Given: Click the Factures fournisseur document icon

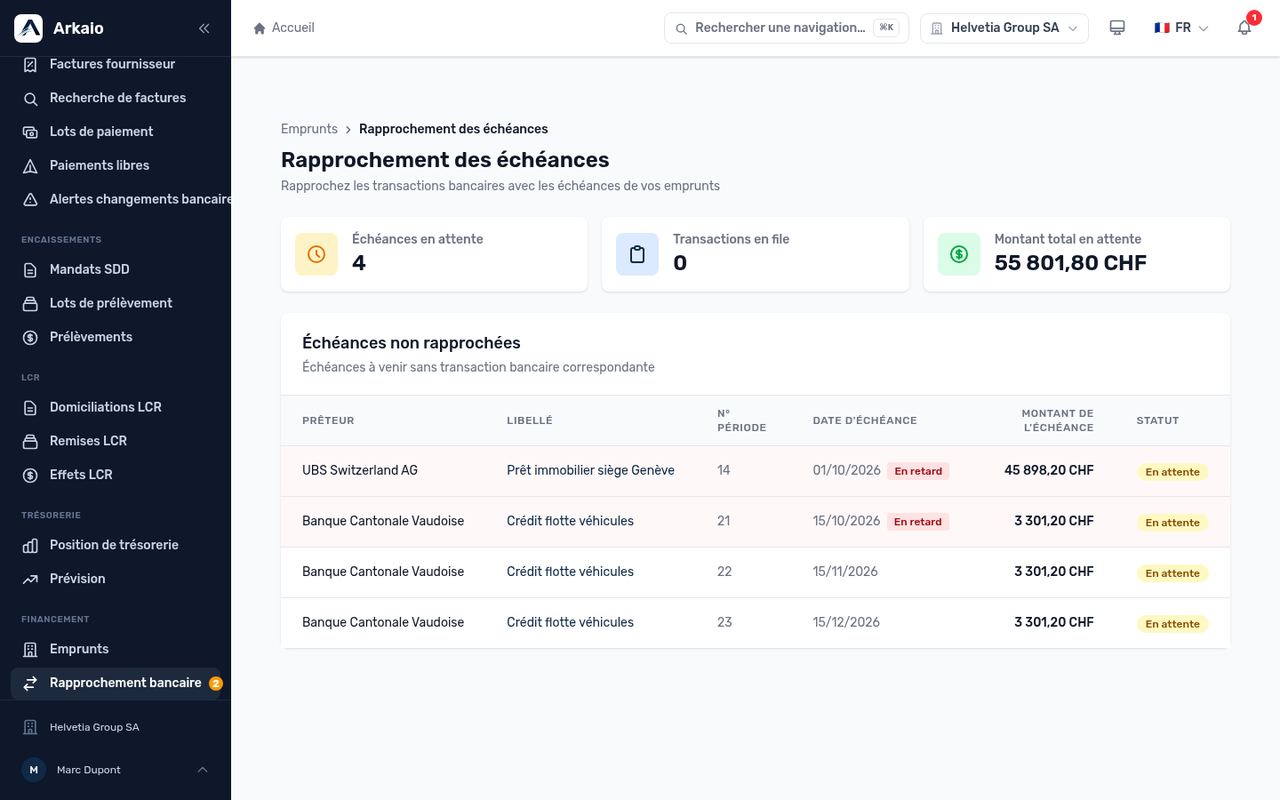Looking at the screenshot, I should pyautogui.click(x=30, y=64).
